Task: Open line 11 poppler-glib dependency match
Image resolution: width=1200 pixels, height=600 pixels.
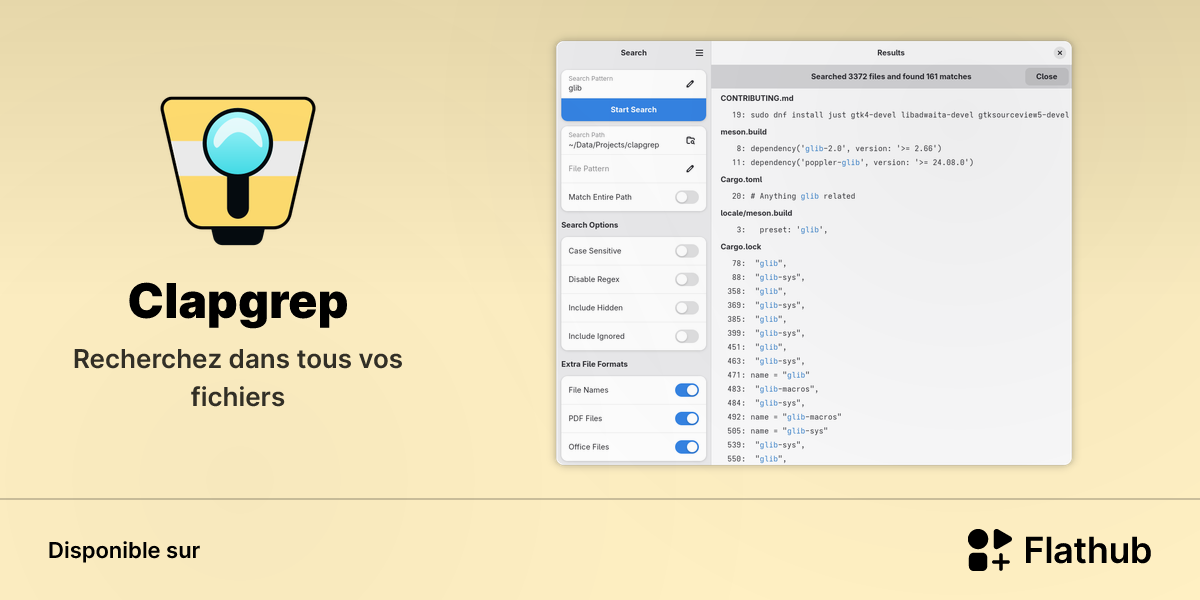Action: [852, 162]
